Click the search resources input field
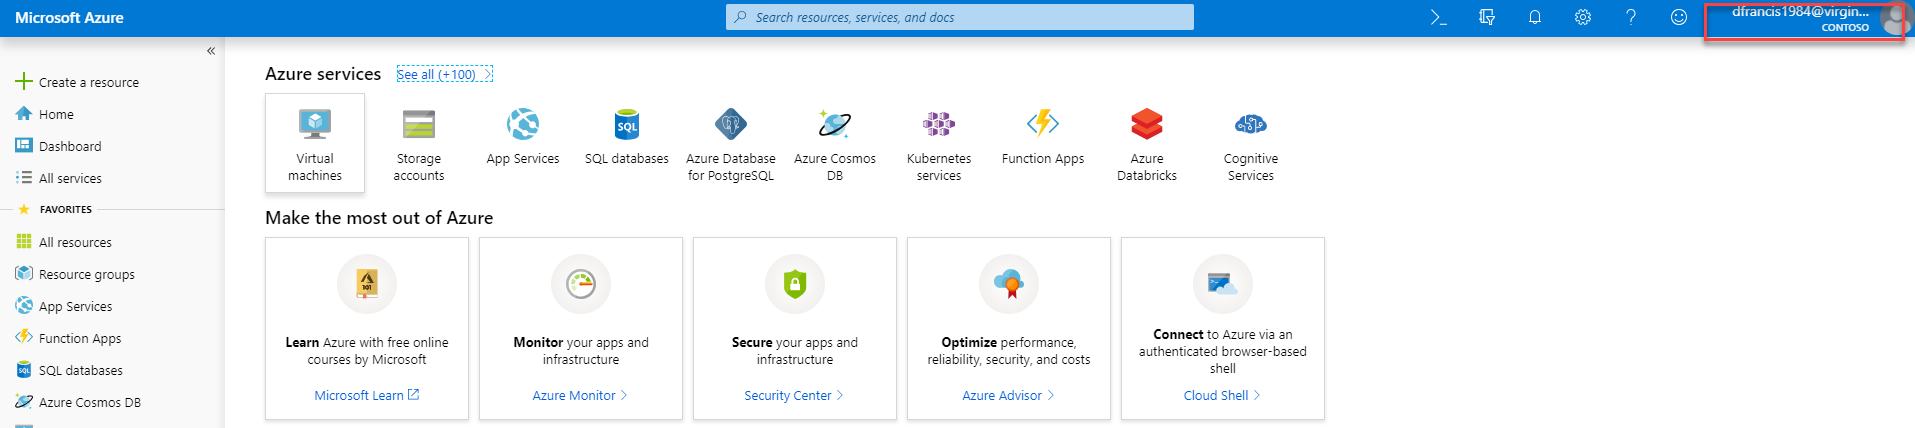Screen dimensions: 1915x428 pyautogui.click(x=960, y=17)
